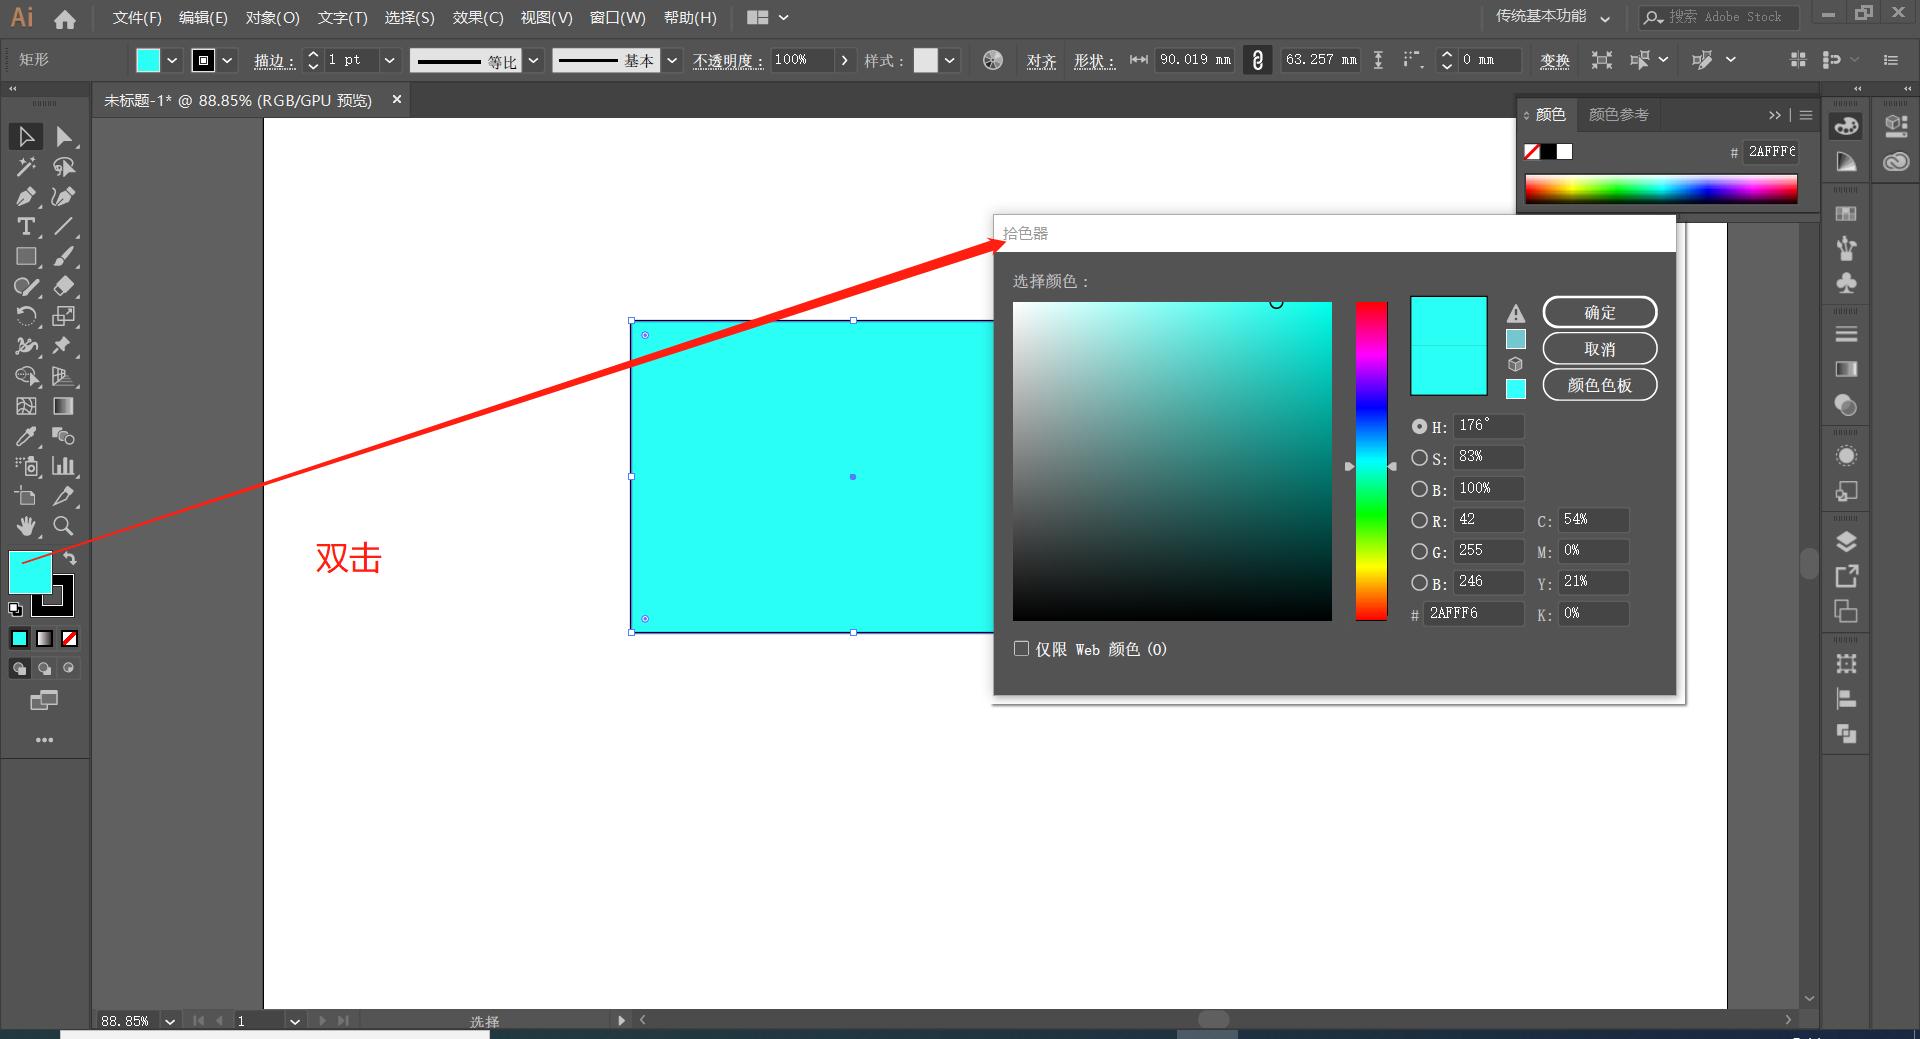Click the color spectrum bar in 颜色 panel
The height and width of the screenshot is (1039, 1920).
[1661, 189]
